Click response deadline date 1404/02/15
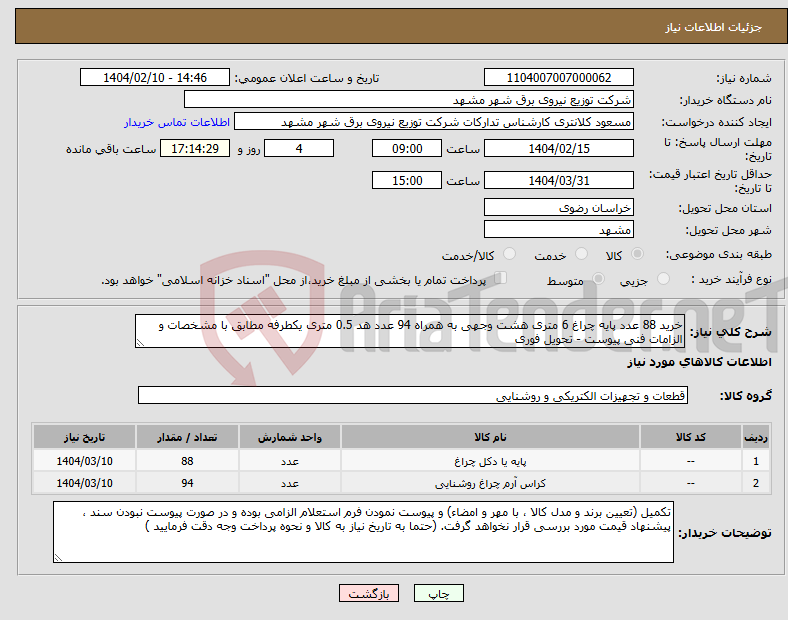This screenshot has width=788, height=620. pyautogui.click(x=558, y=148)
